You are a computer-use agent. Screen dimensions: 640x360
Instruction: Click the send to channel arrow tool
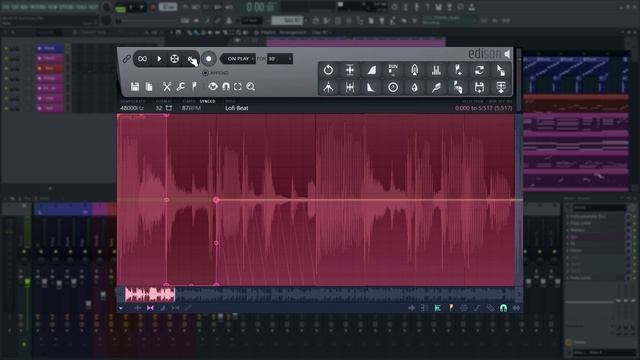pos(501,87)
